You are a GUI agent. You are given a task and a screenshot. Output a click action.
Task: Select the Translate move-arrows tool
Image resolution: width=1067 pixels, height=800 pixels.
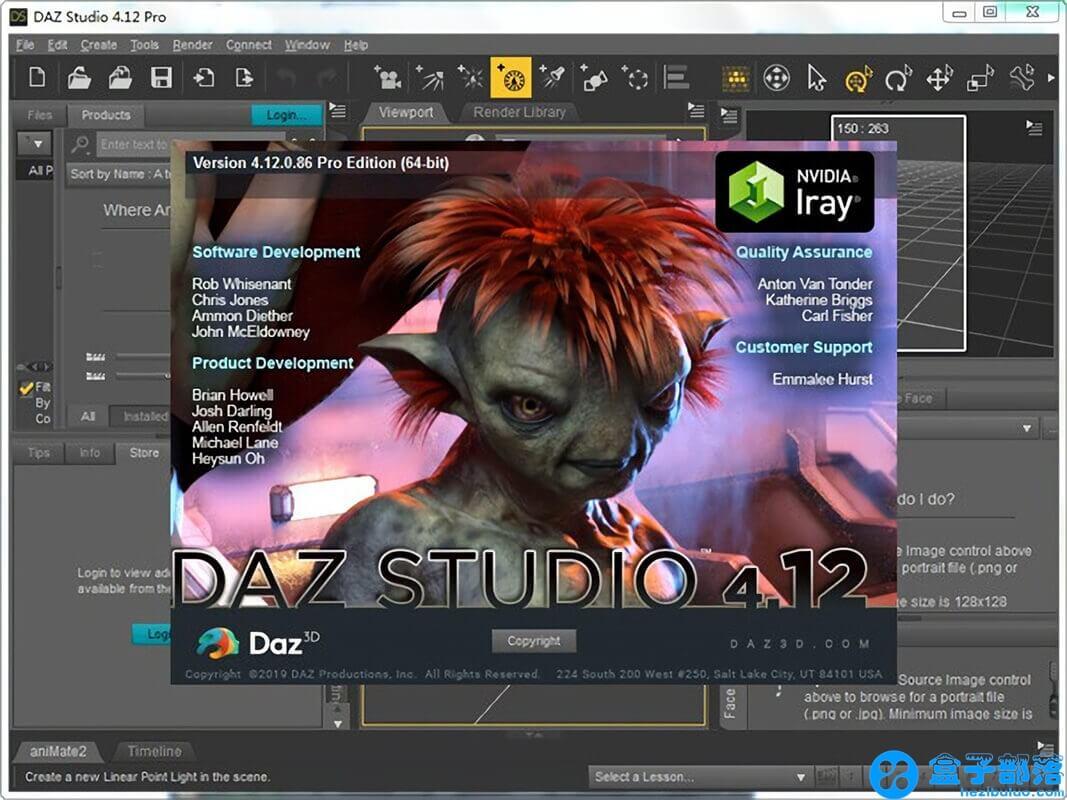coord(939,78)
